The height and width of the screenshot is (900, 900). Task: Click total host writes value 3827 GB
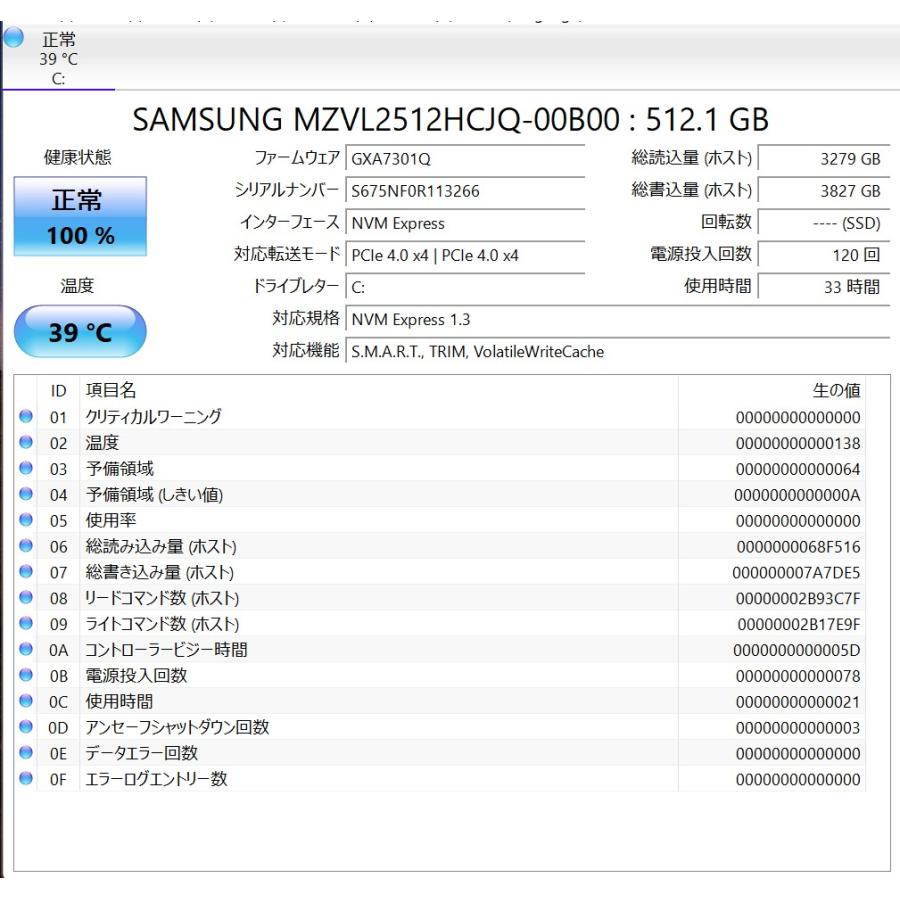(824, 191)
